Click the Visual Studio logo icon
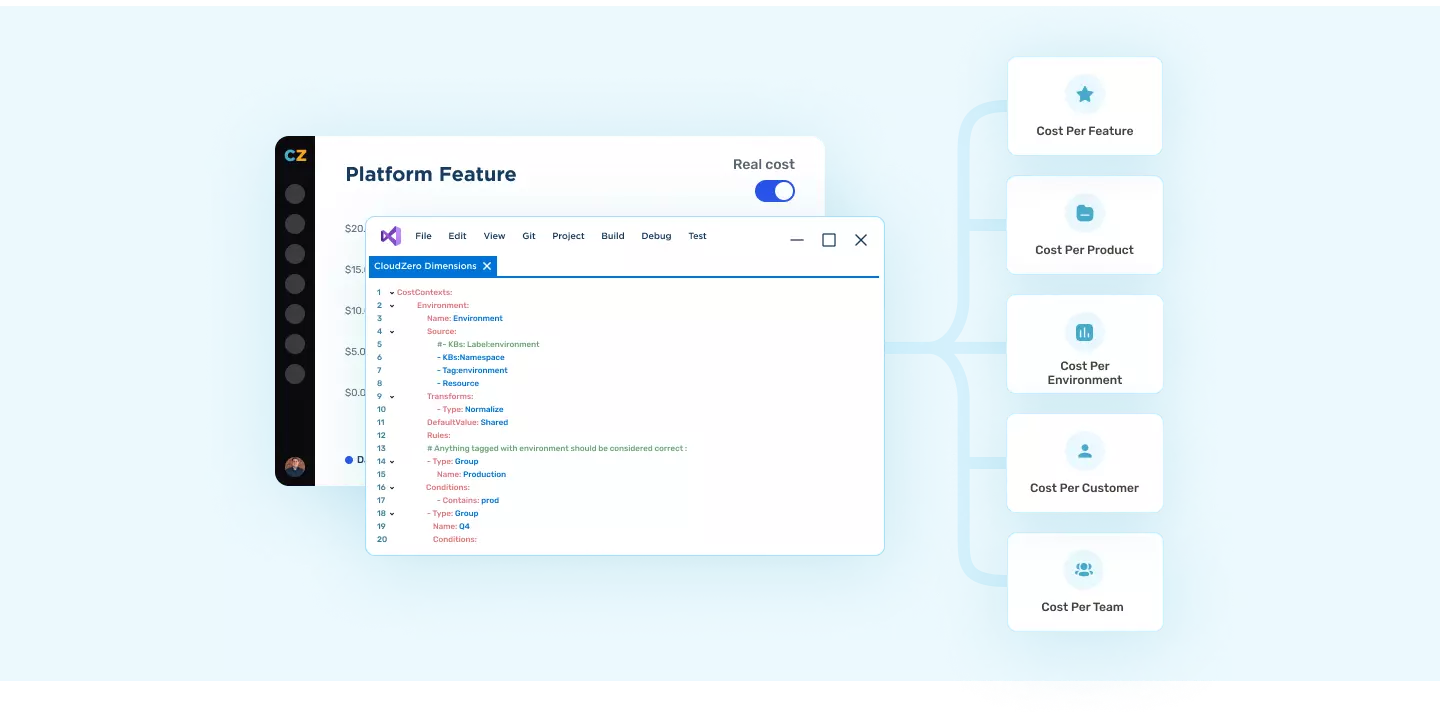 391,236
